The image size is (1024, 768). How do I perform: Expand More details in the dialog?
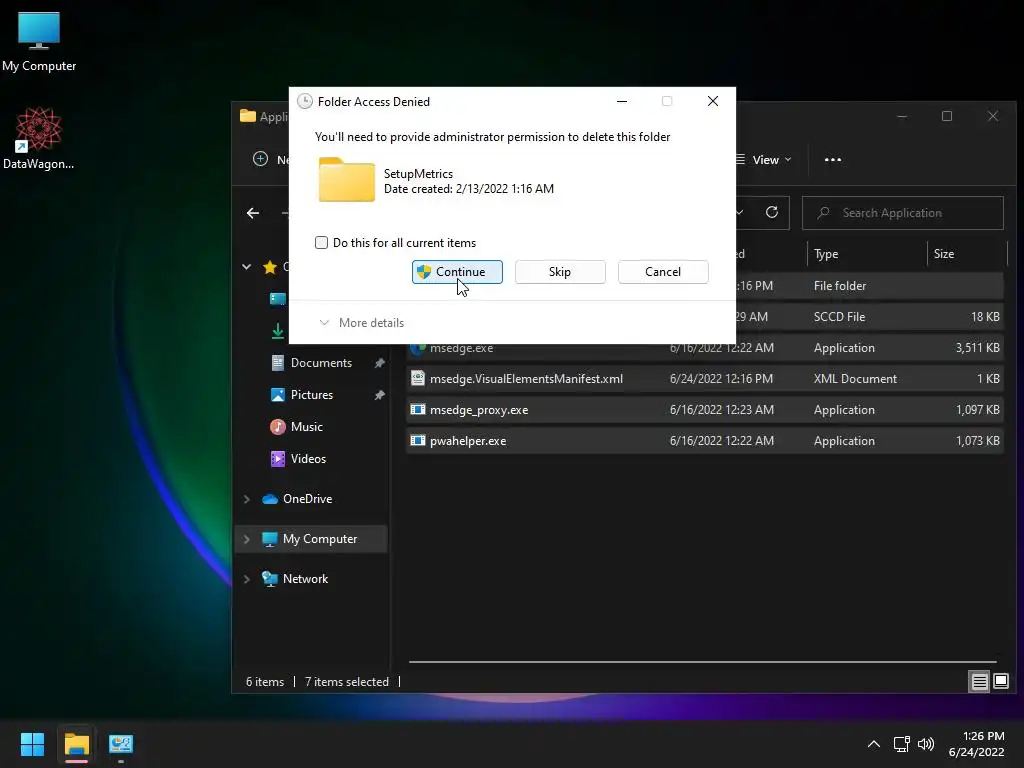[x=361, y=323]
